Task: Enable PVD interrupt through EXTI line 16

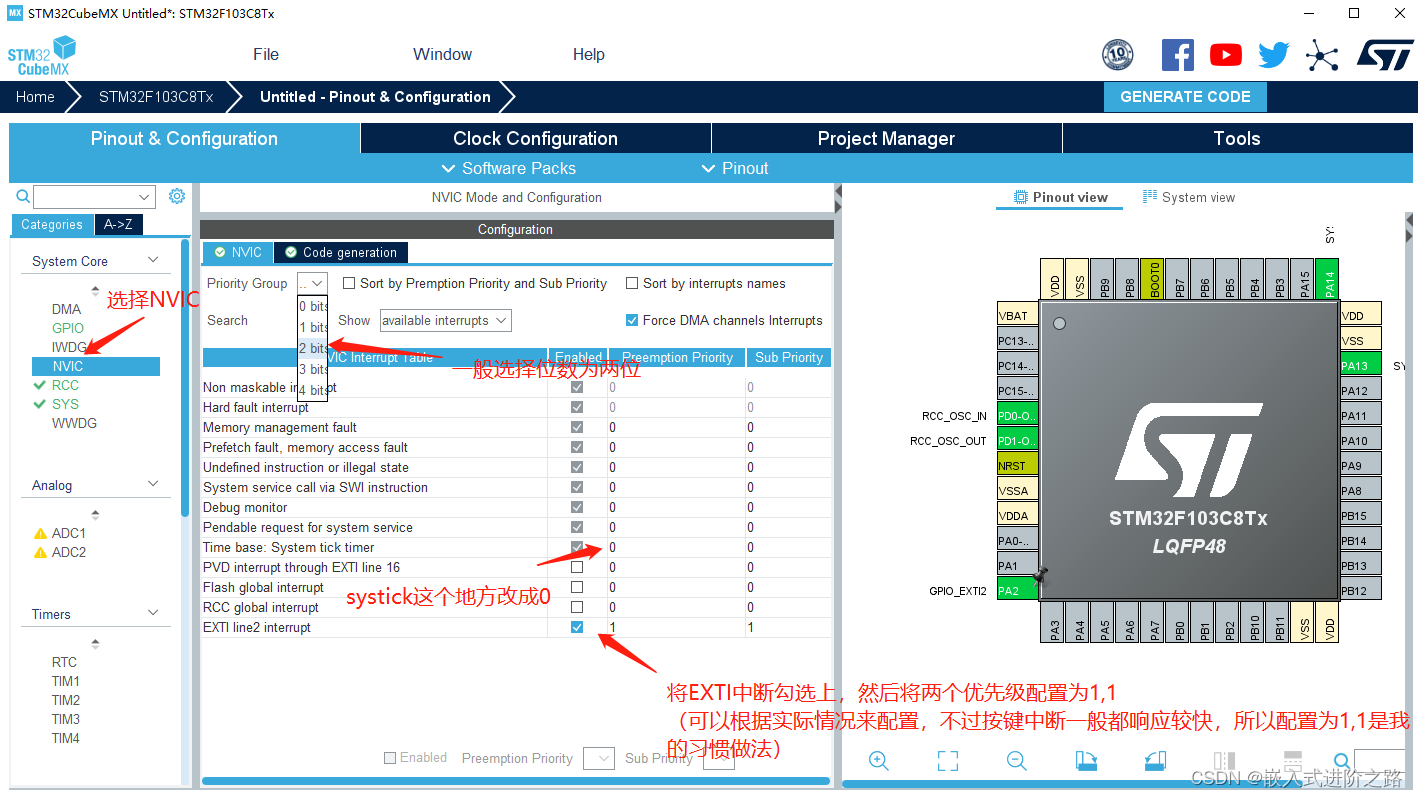Action: (577, 567)
